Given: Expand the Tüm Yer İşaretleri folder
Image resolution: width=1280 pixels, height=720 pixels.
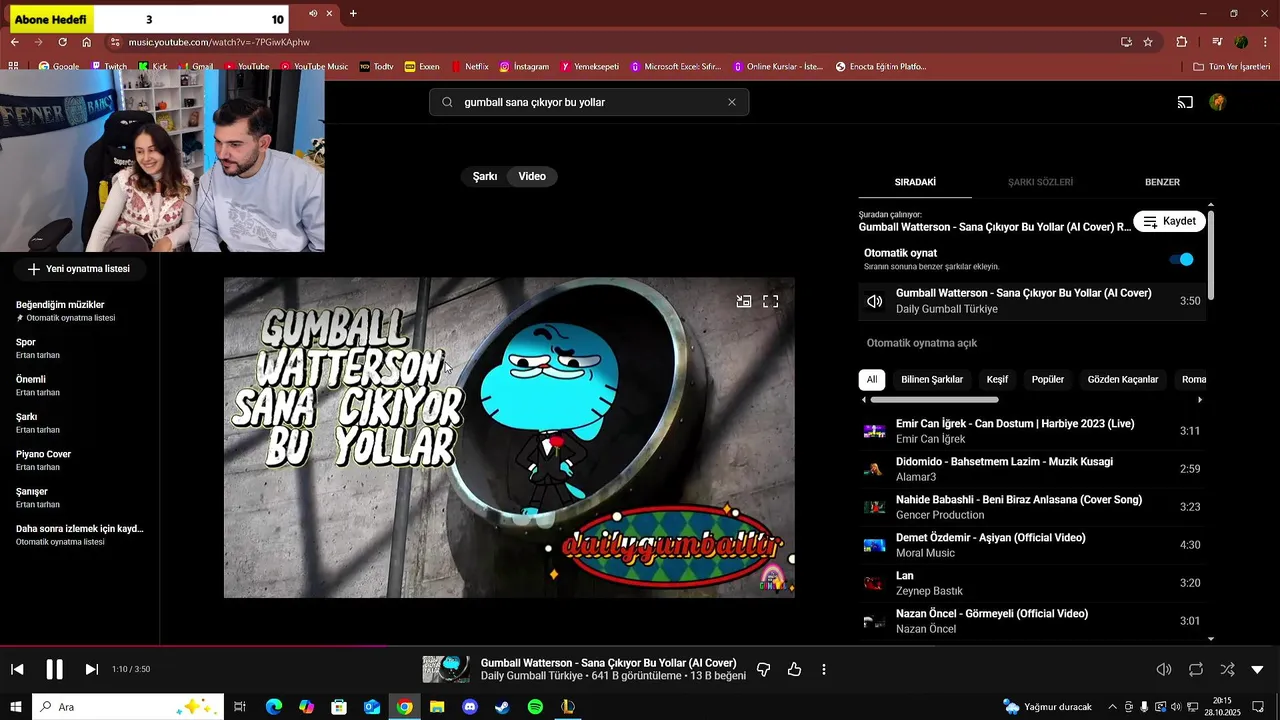Looking at the screenshot, I should coord(1231,66).
